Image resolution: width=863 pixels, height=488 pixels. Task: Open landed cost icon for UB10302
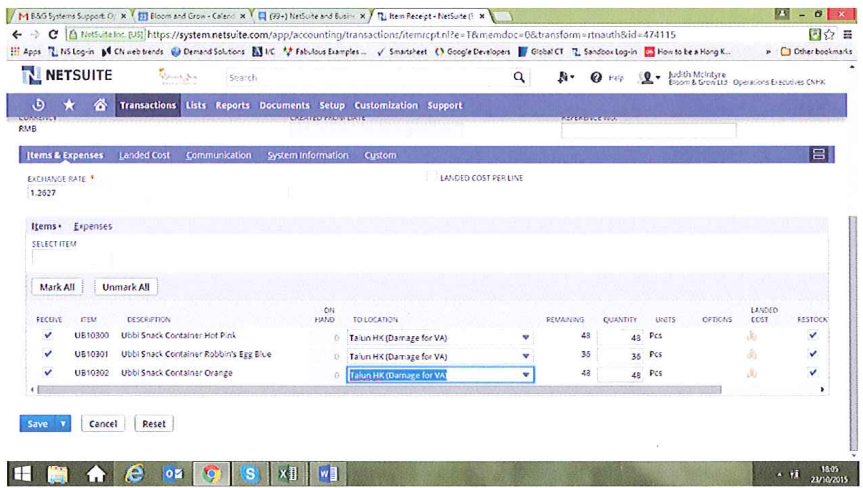(751, 373)
